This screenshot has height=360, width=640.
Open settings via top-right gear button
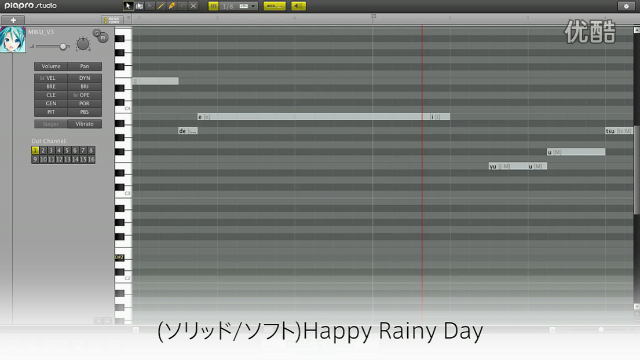click(626, 6)
